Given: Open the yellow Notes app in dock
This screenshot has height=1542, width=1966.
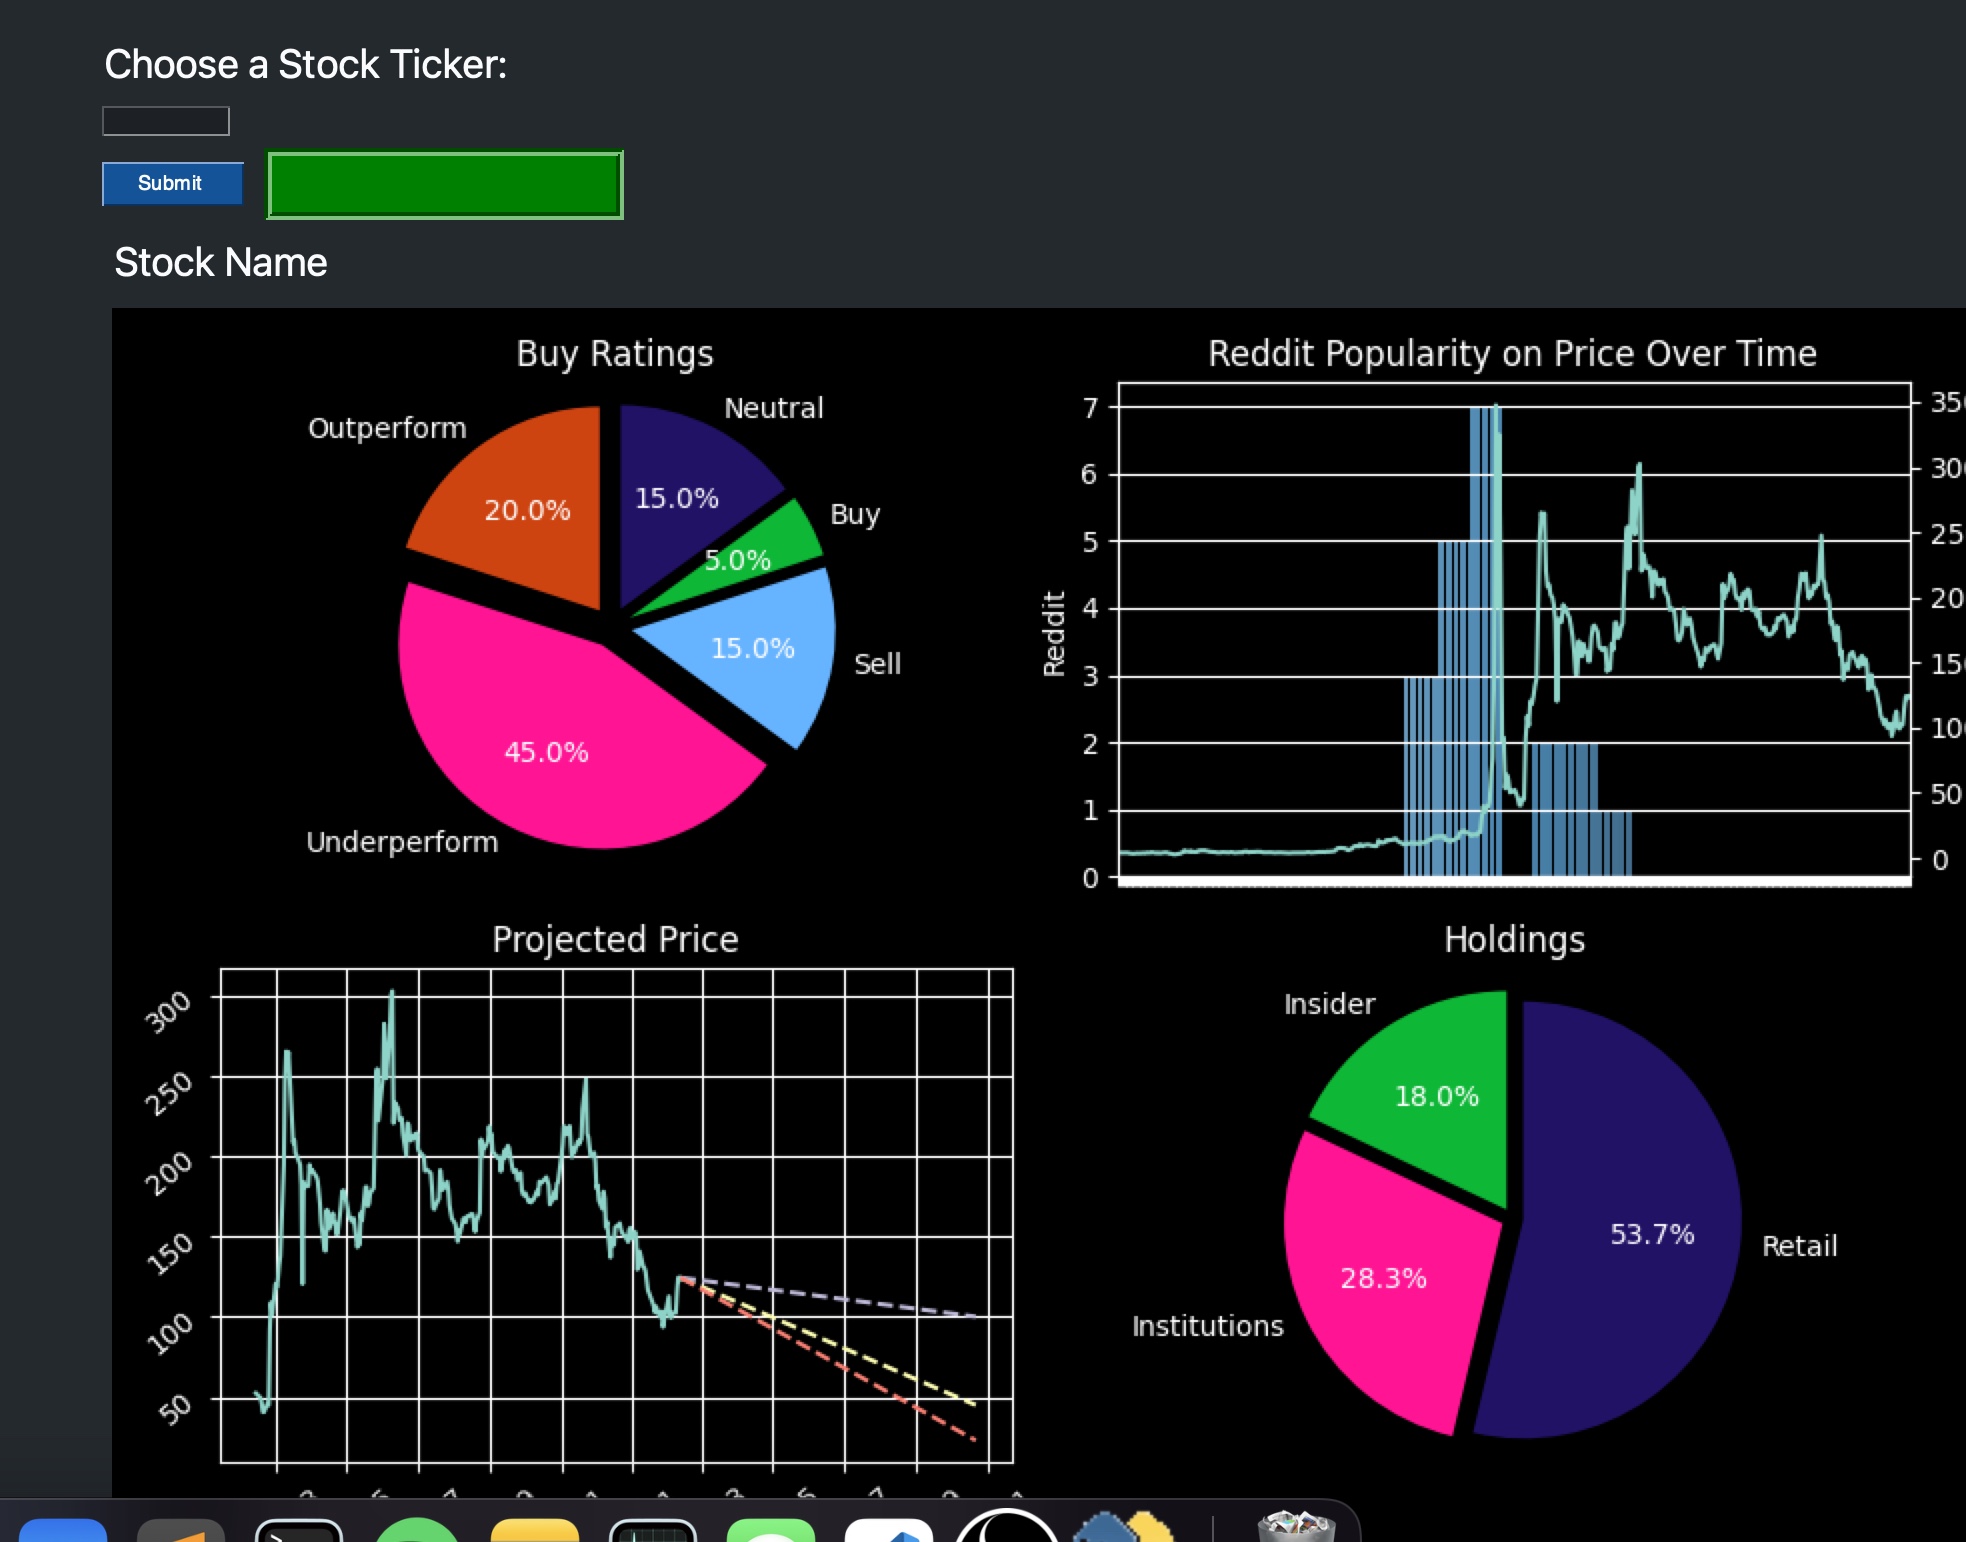Looking at the screenshot, I should click(x=535, y=1530).
